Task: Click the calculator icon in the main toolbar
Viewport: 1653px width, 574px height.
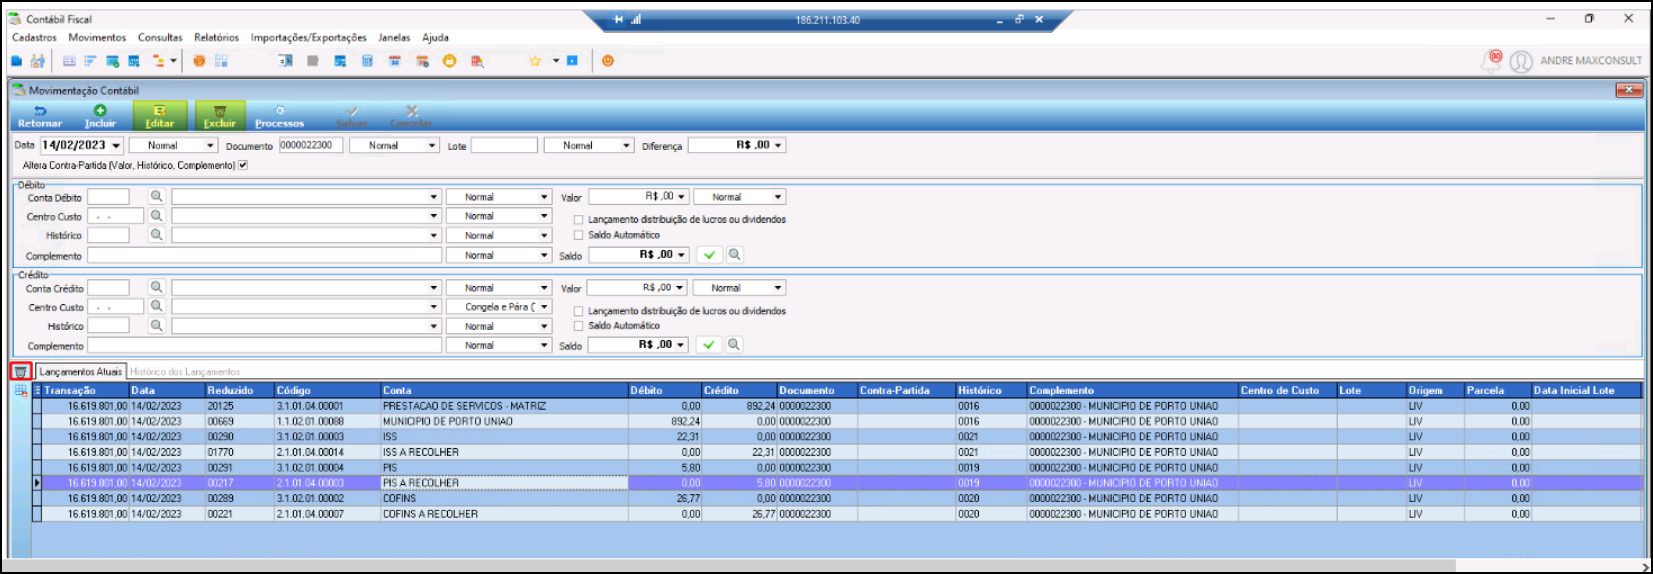Action: tap(367, 61)
